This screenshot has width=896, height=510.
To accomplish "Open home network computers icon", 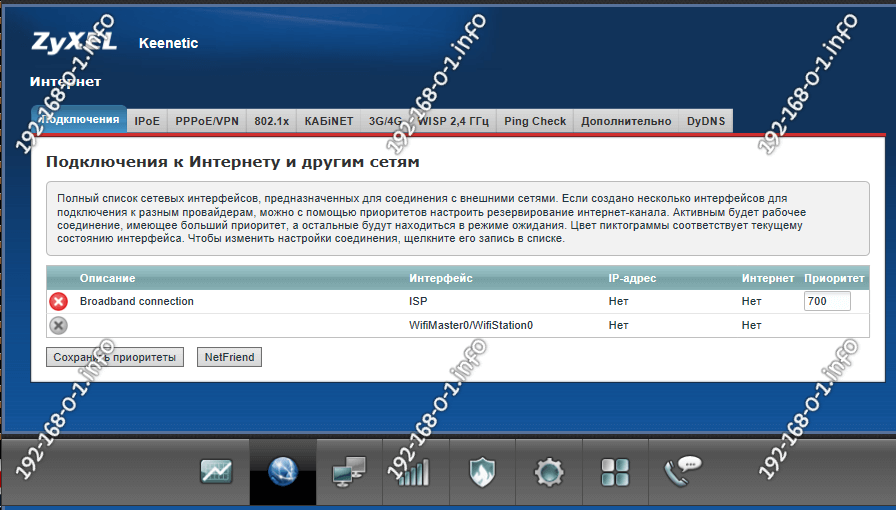I will click(349, 471).
